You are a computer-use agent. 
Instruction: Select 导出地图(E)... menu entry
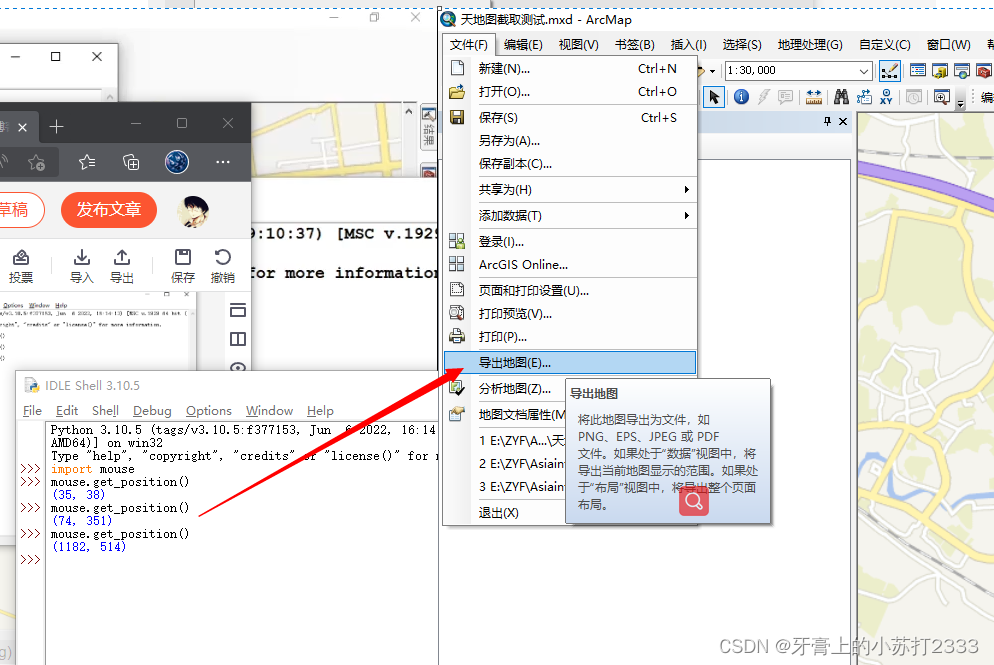click(570, 363)
